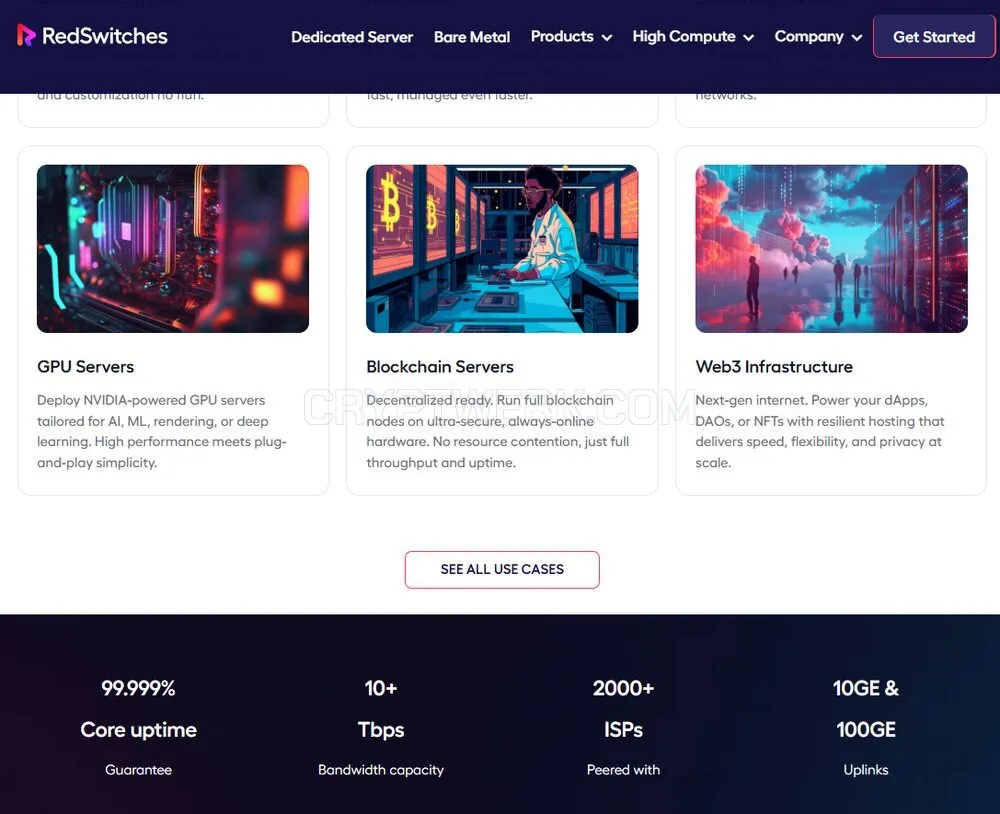Click the Get Started button

coord(934,36)
